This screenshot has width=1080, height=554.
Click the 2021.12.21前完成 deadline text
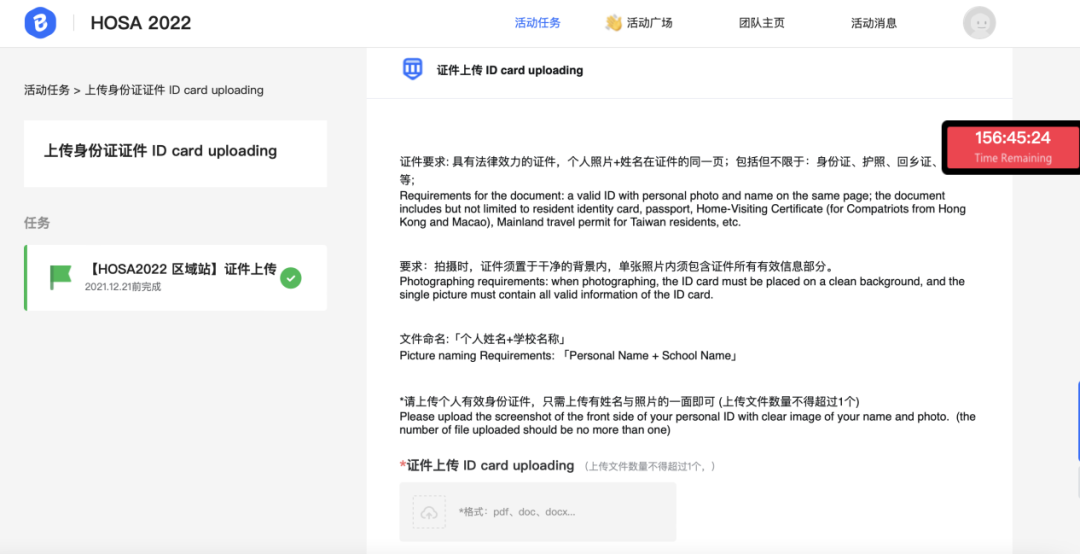(x=123, y=287)
